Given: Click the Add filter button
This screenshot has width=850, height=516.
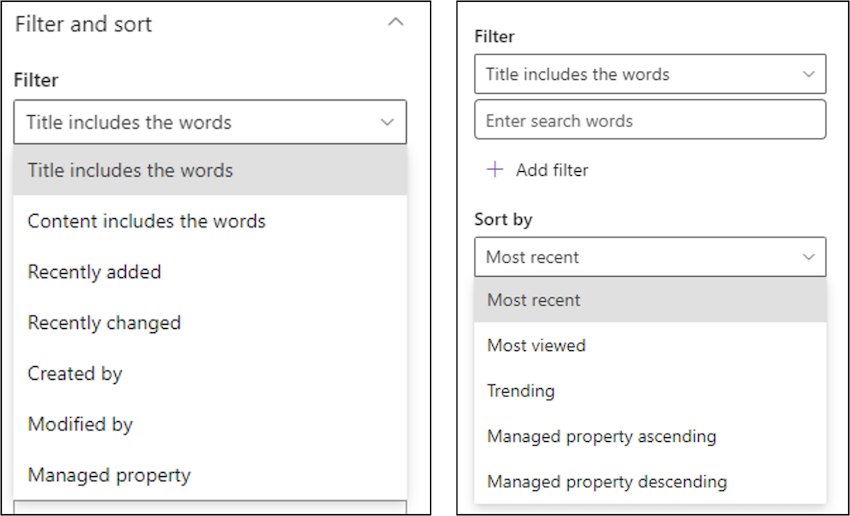Looking at the screenshot, I should point(538,170).
